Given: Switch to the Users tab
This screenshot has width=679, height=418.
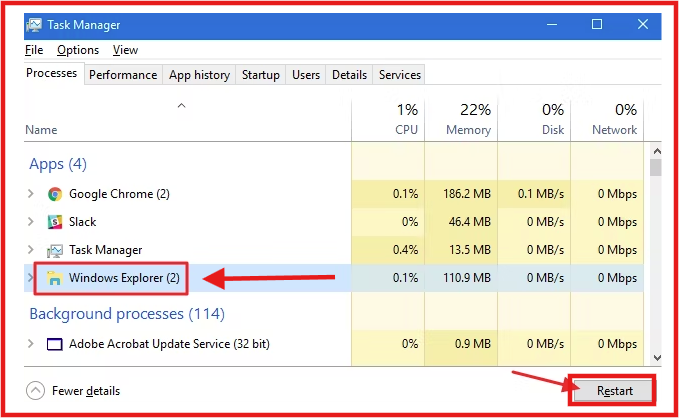Looking at the screenshot, I should 306,75.
